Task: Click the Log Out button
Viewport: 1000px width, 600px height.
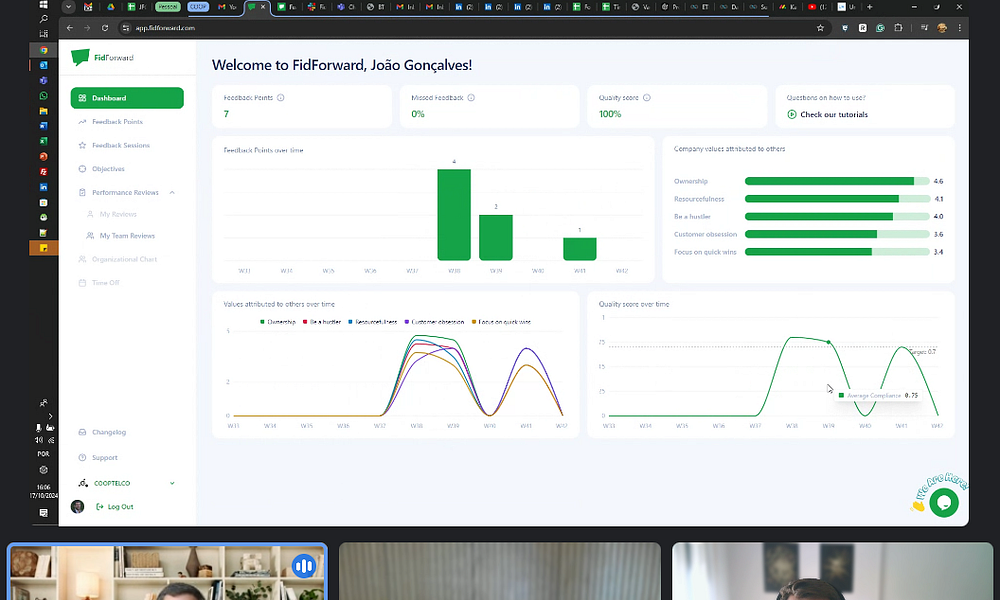Action: tap(119, 507)
